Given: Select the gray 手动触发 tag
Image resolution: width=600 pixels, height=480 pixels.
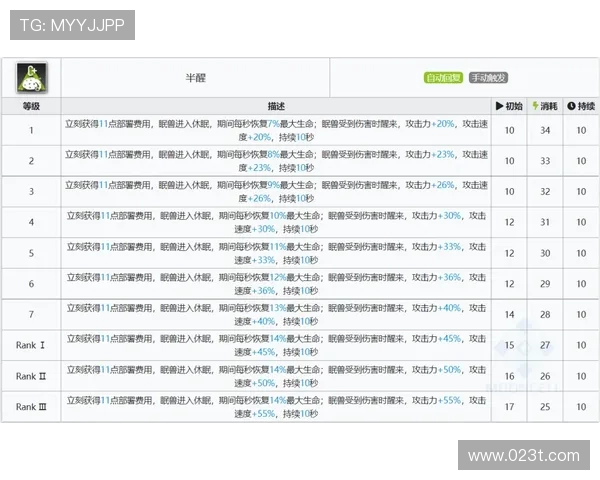Looking at the screenshot, I should pyautogui.click(x=488, y=78).
